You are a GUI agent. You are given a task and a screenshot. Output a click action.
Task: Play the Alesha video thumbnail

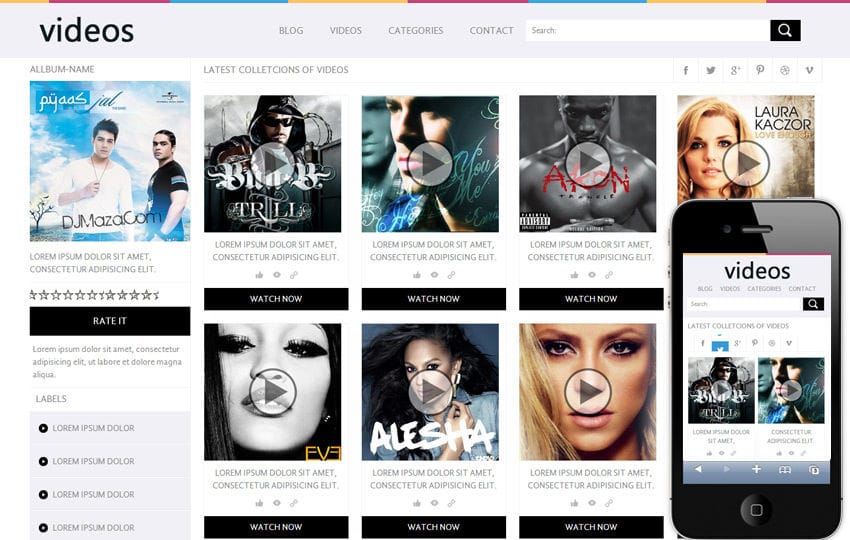[430, 391]
